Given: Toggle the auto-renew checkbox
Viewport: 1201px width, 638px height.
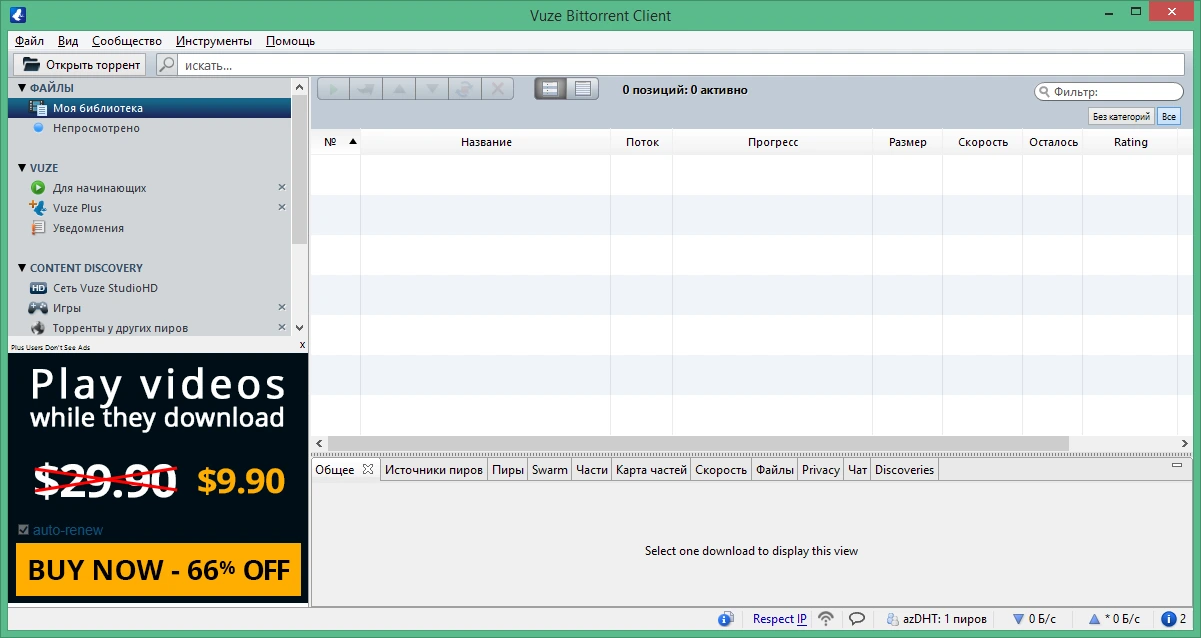Looking at the screenshot, I should tap(24, 530).
